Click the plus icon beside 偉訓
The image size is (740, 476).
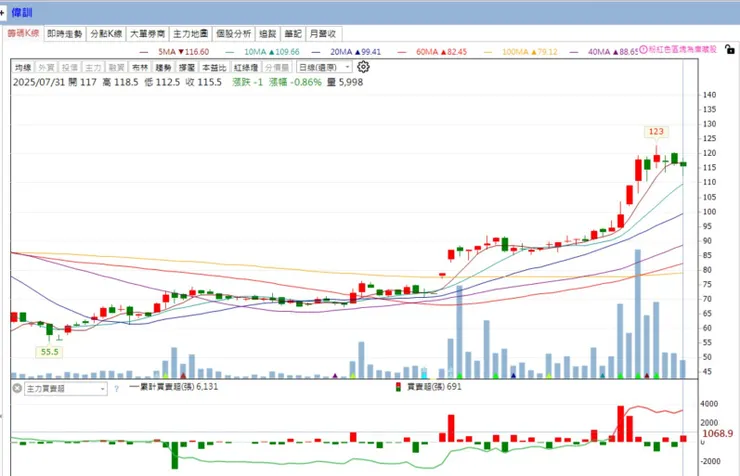pos(2,13)
